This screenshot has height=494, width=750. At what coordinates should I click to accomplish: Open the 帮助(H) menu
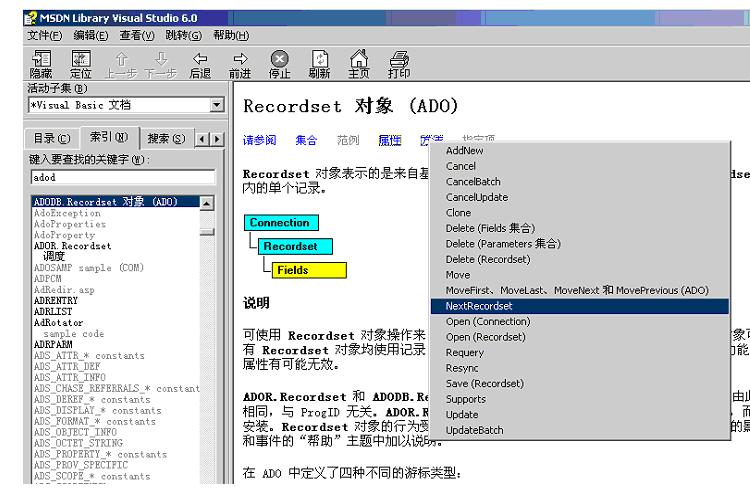tap(231, 35)
